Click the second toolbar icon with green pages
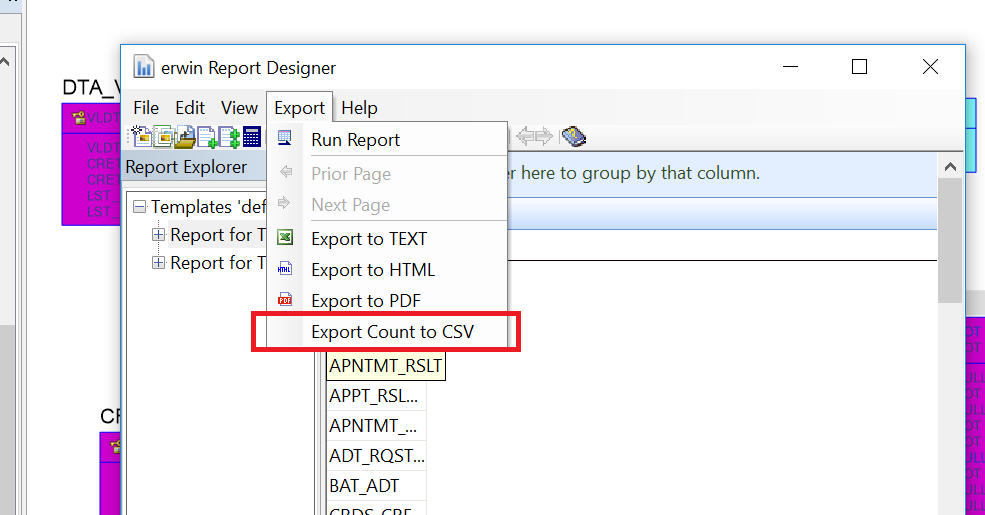Image resolution: width=985 pixels, height=515 pixels. 164,136
